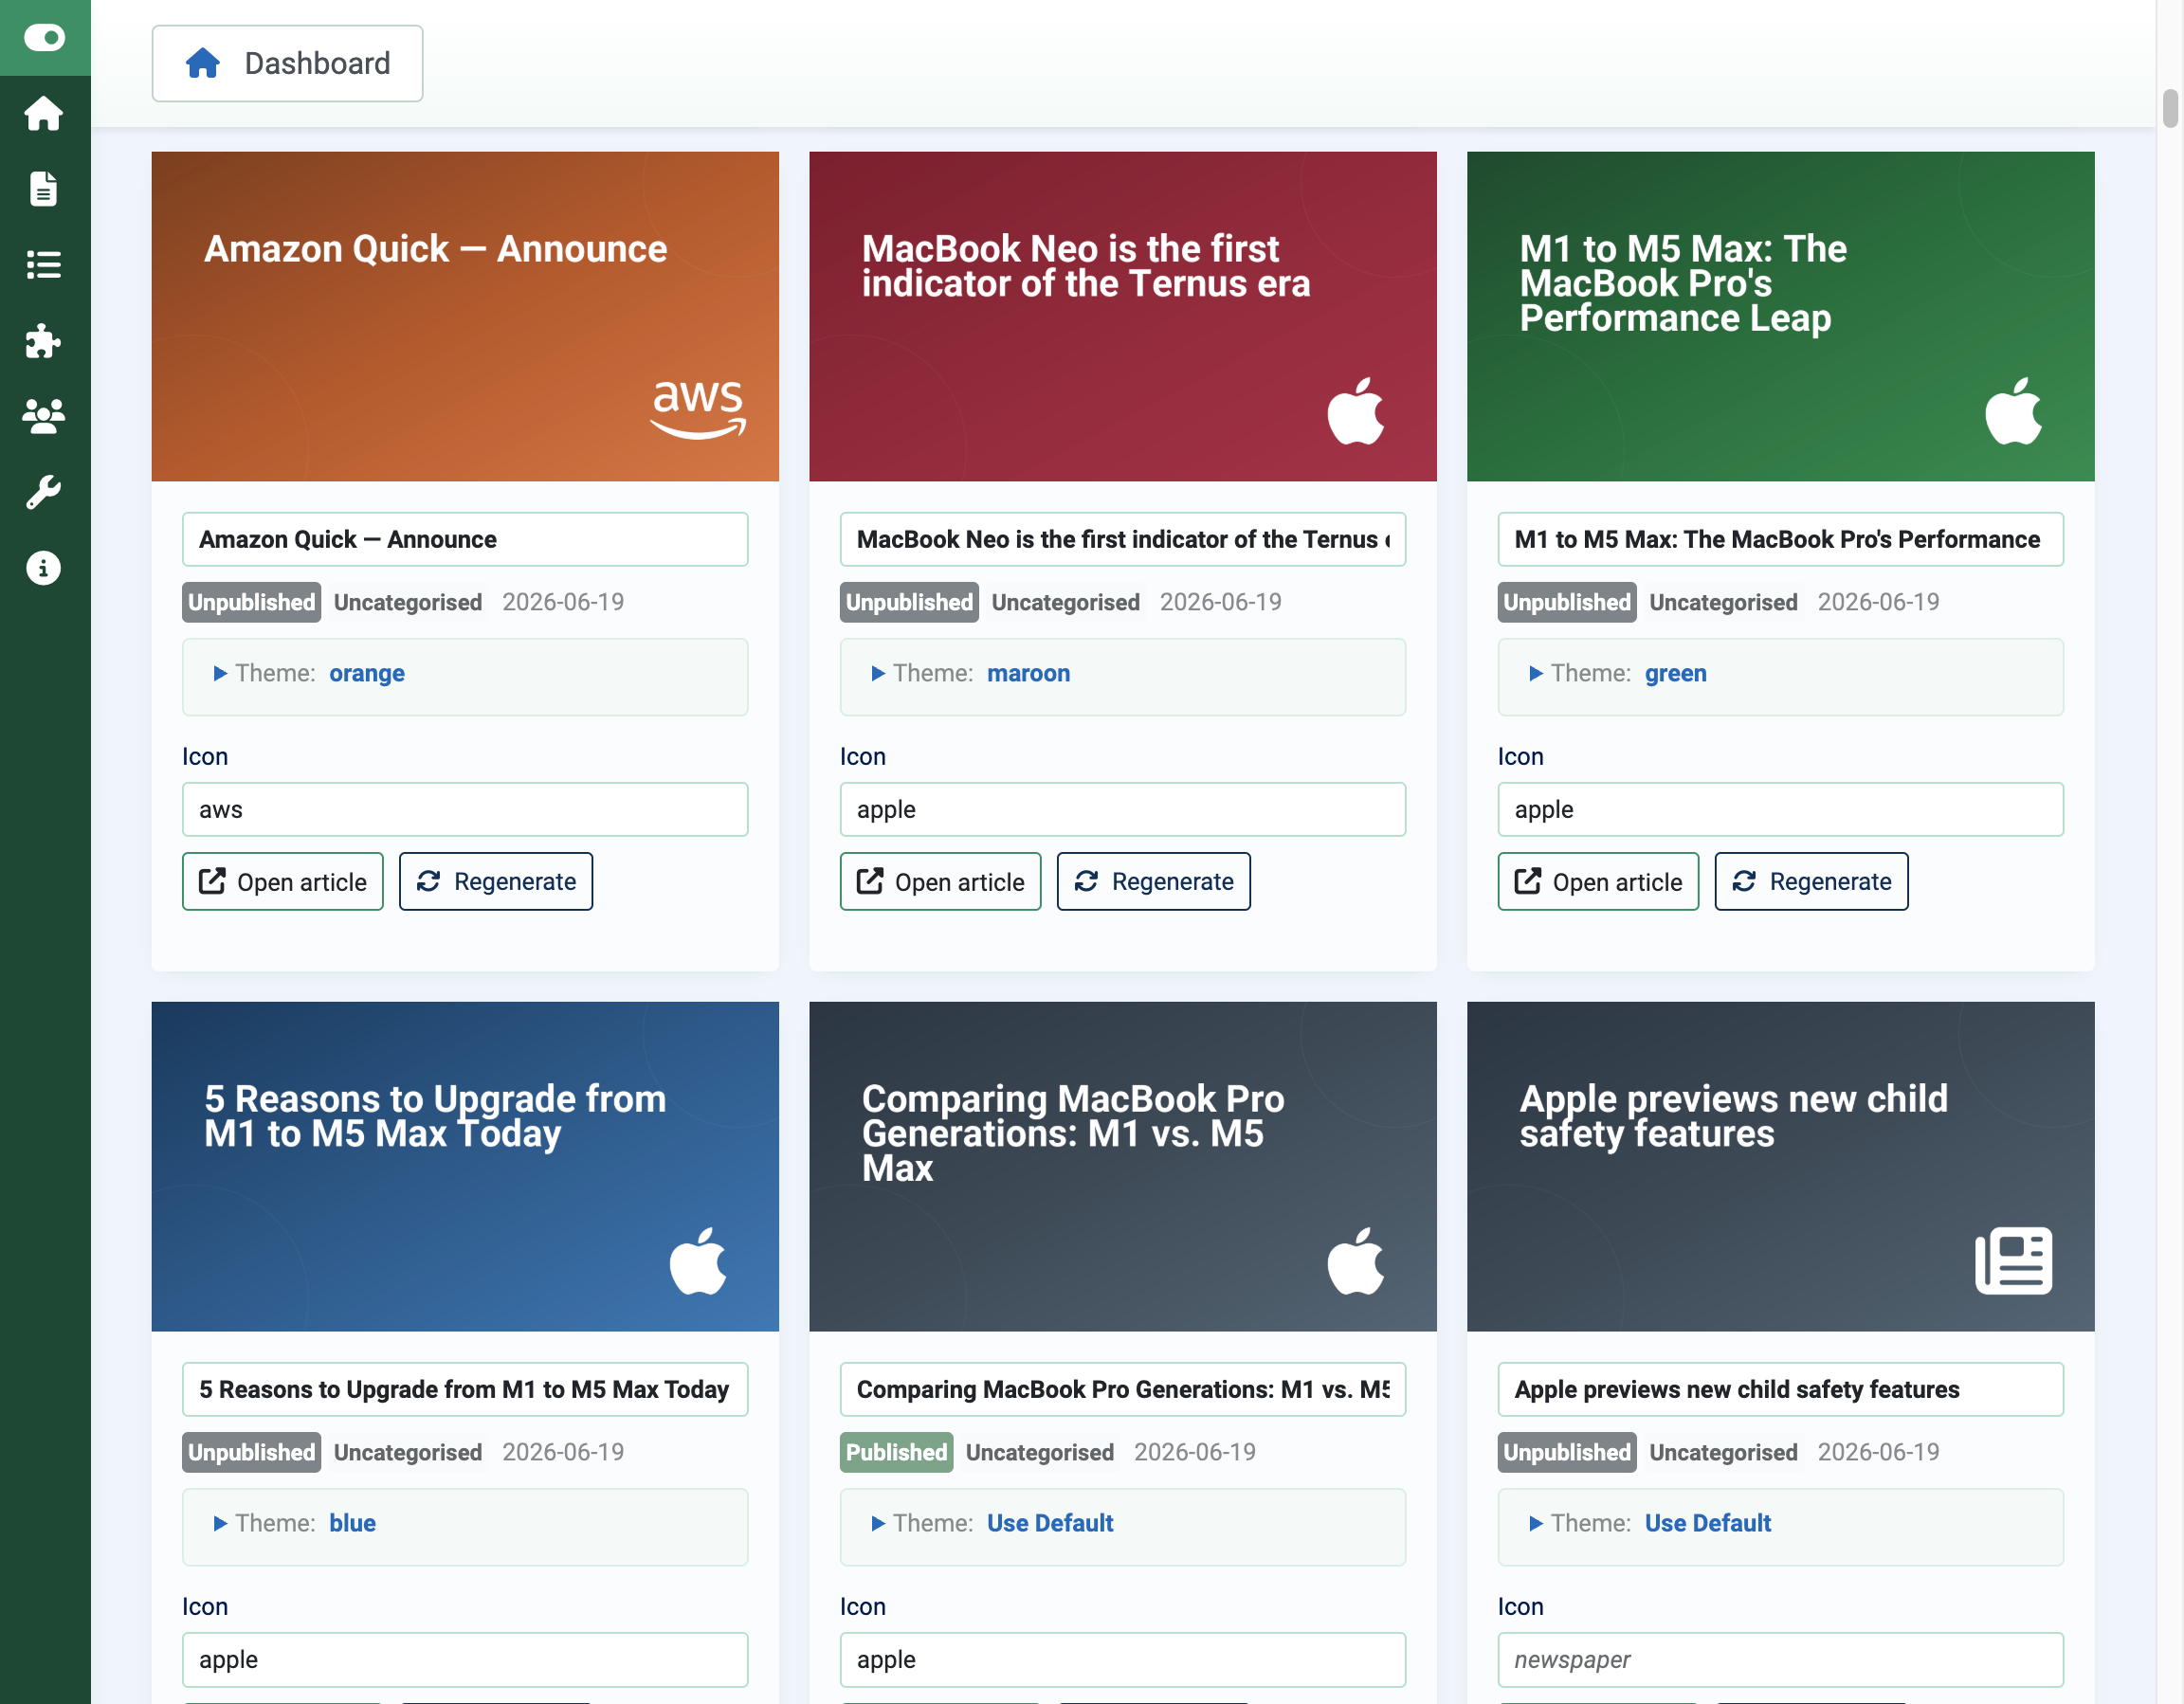Click the Amazon Quick orange card thumbnail
This screenshot has width=2184, height=1704.
coord(465,316)
